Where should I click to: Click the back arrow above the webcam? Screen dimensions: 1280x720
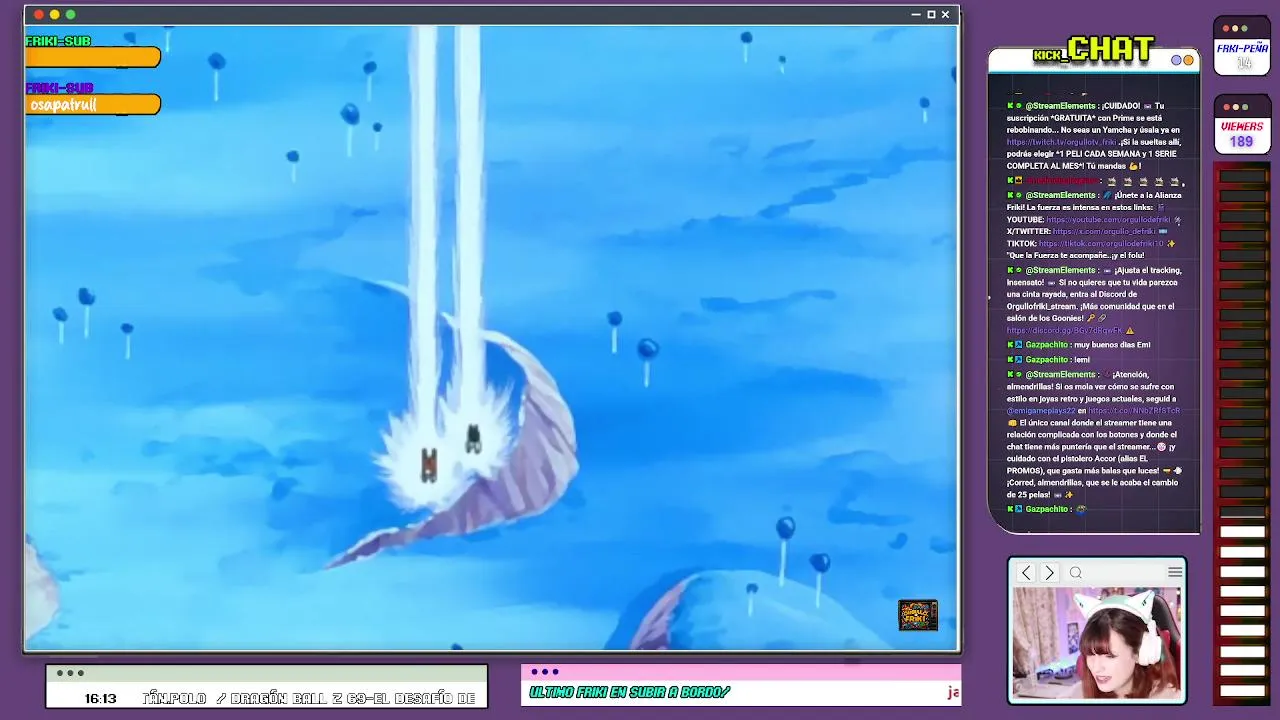(1026, 573)
